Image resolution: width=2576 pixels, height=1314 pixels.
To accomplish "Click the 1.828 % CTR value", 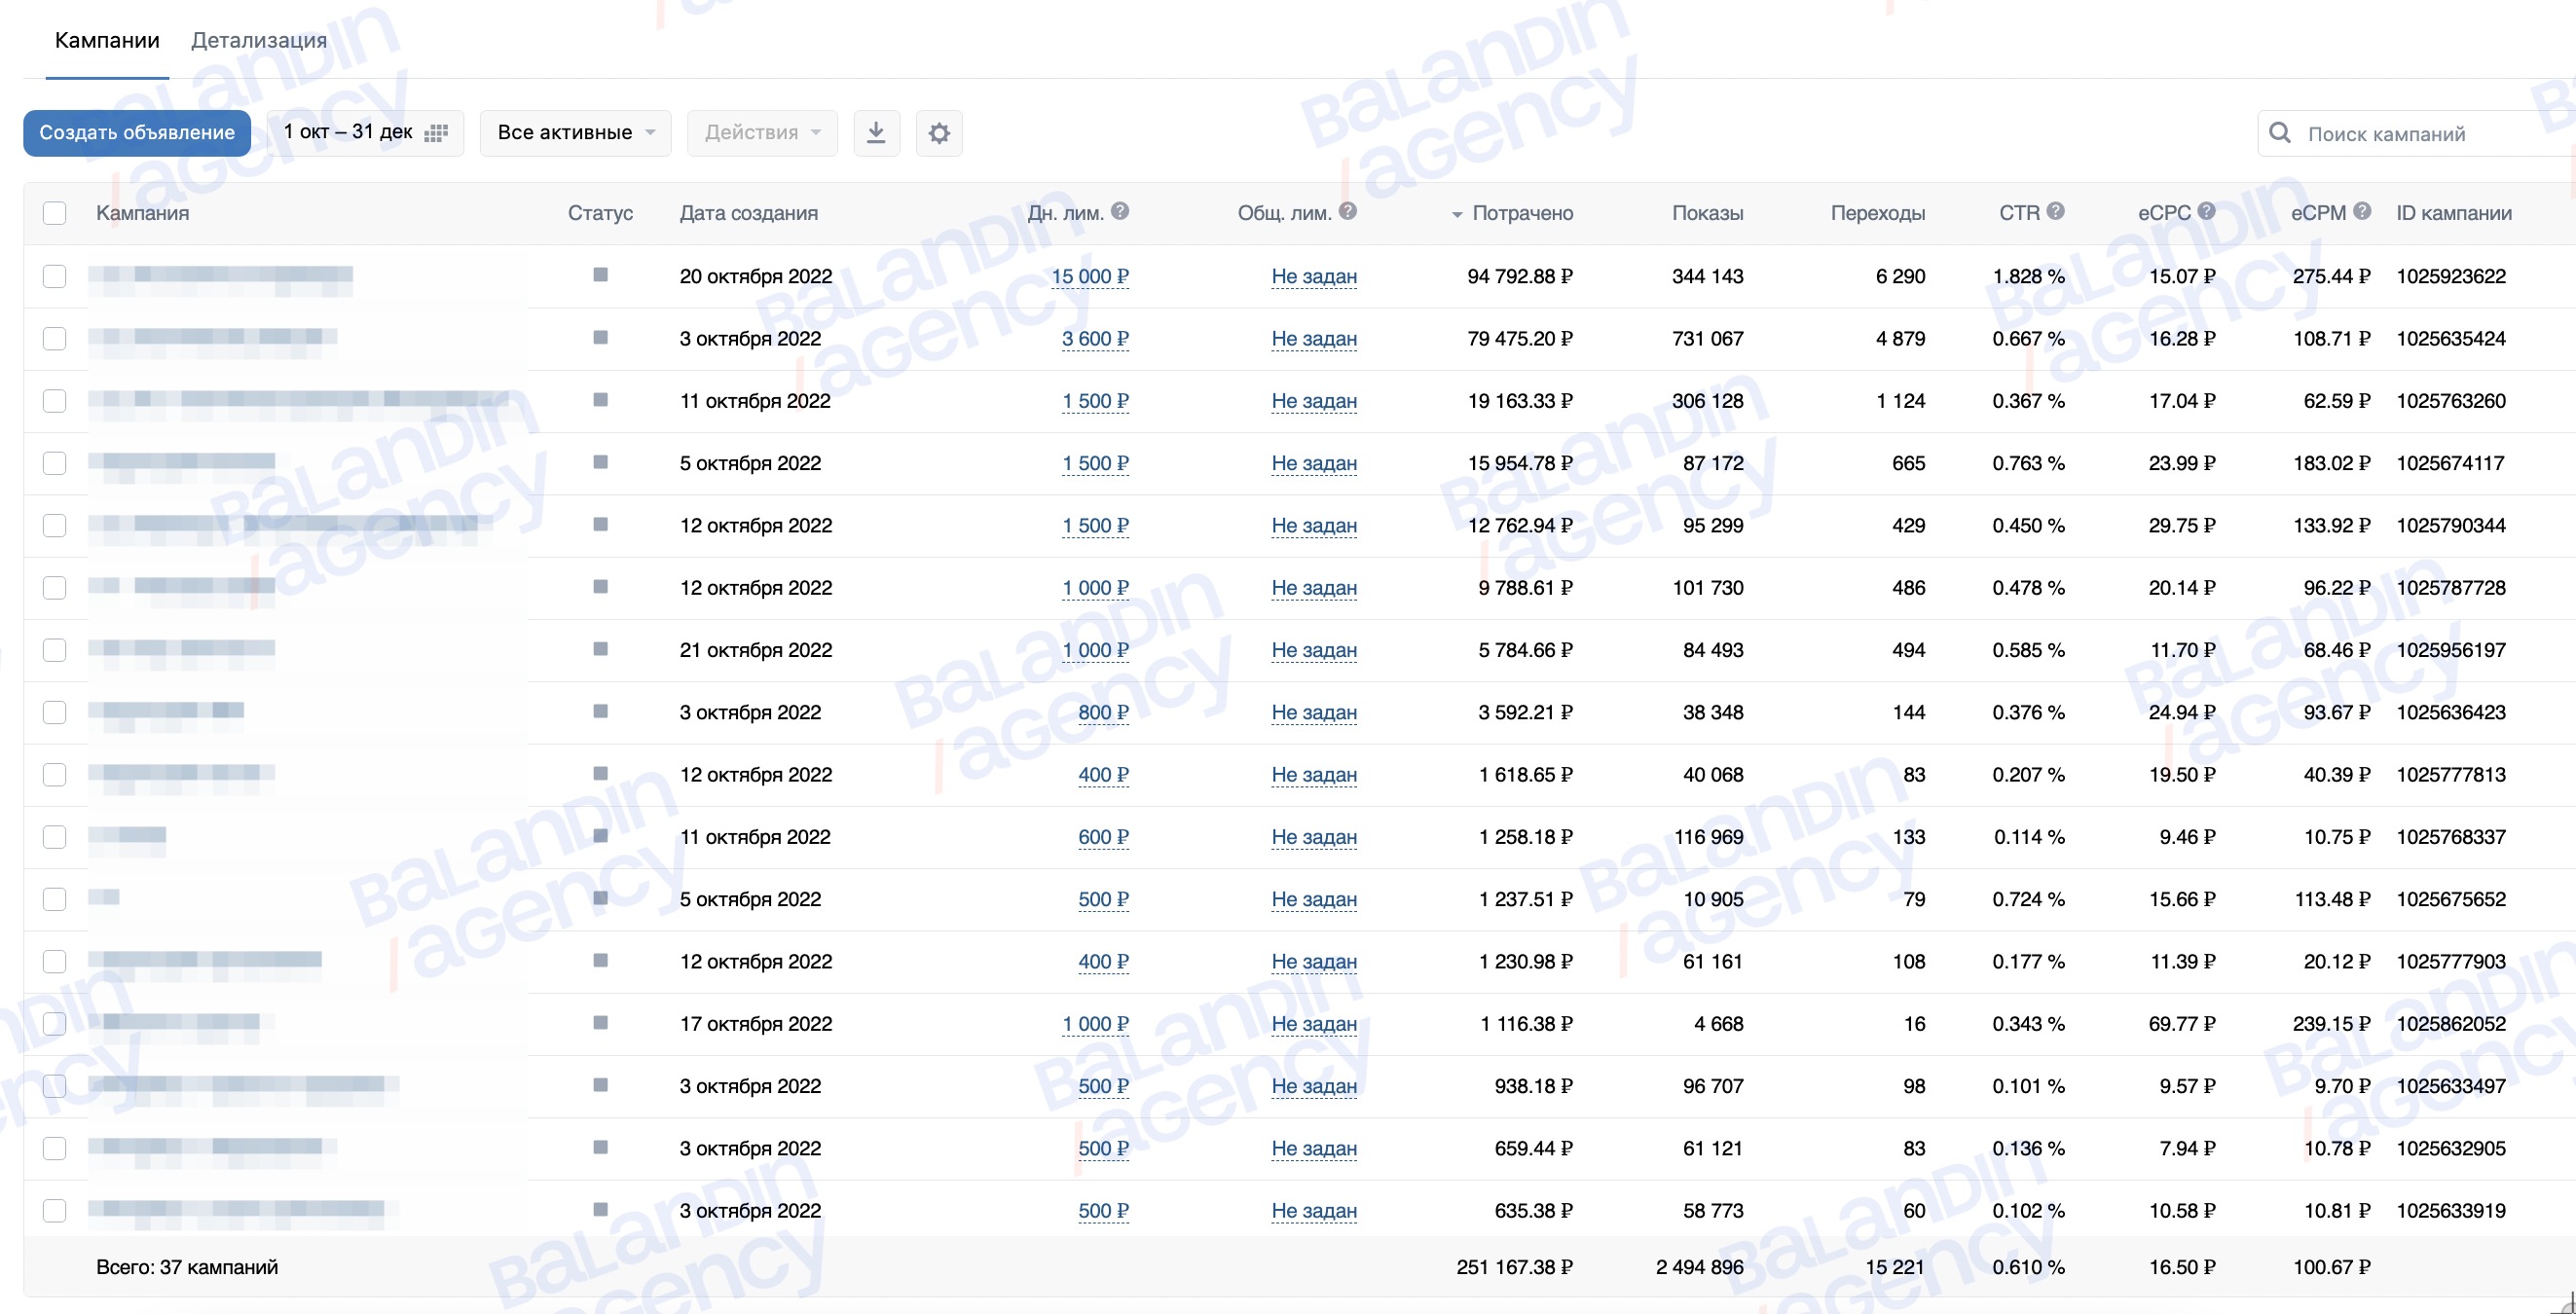I will (x=2028, y=276).
